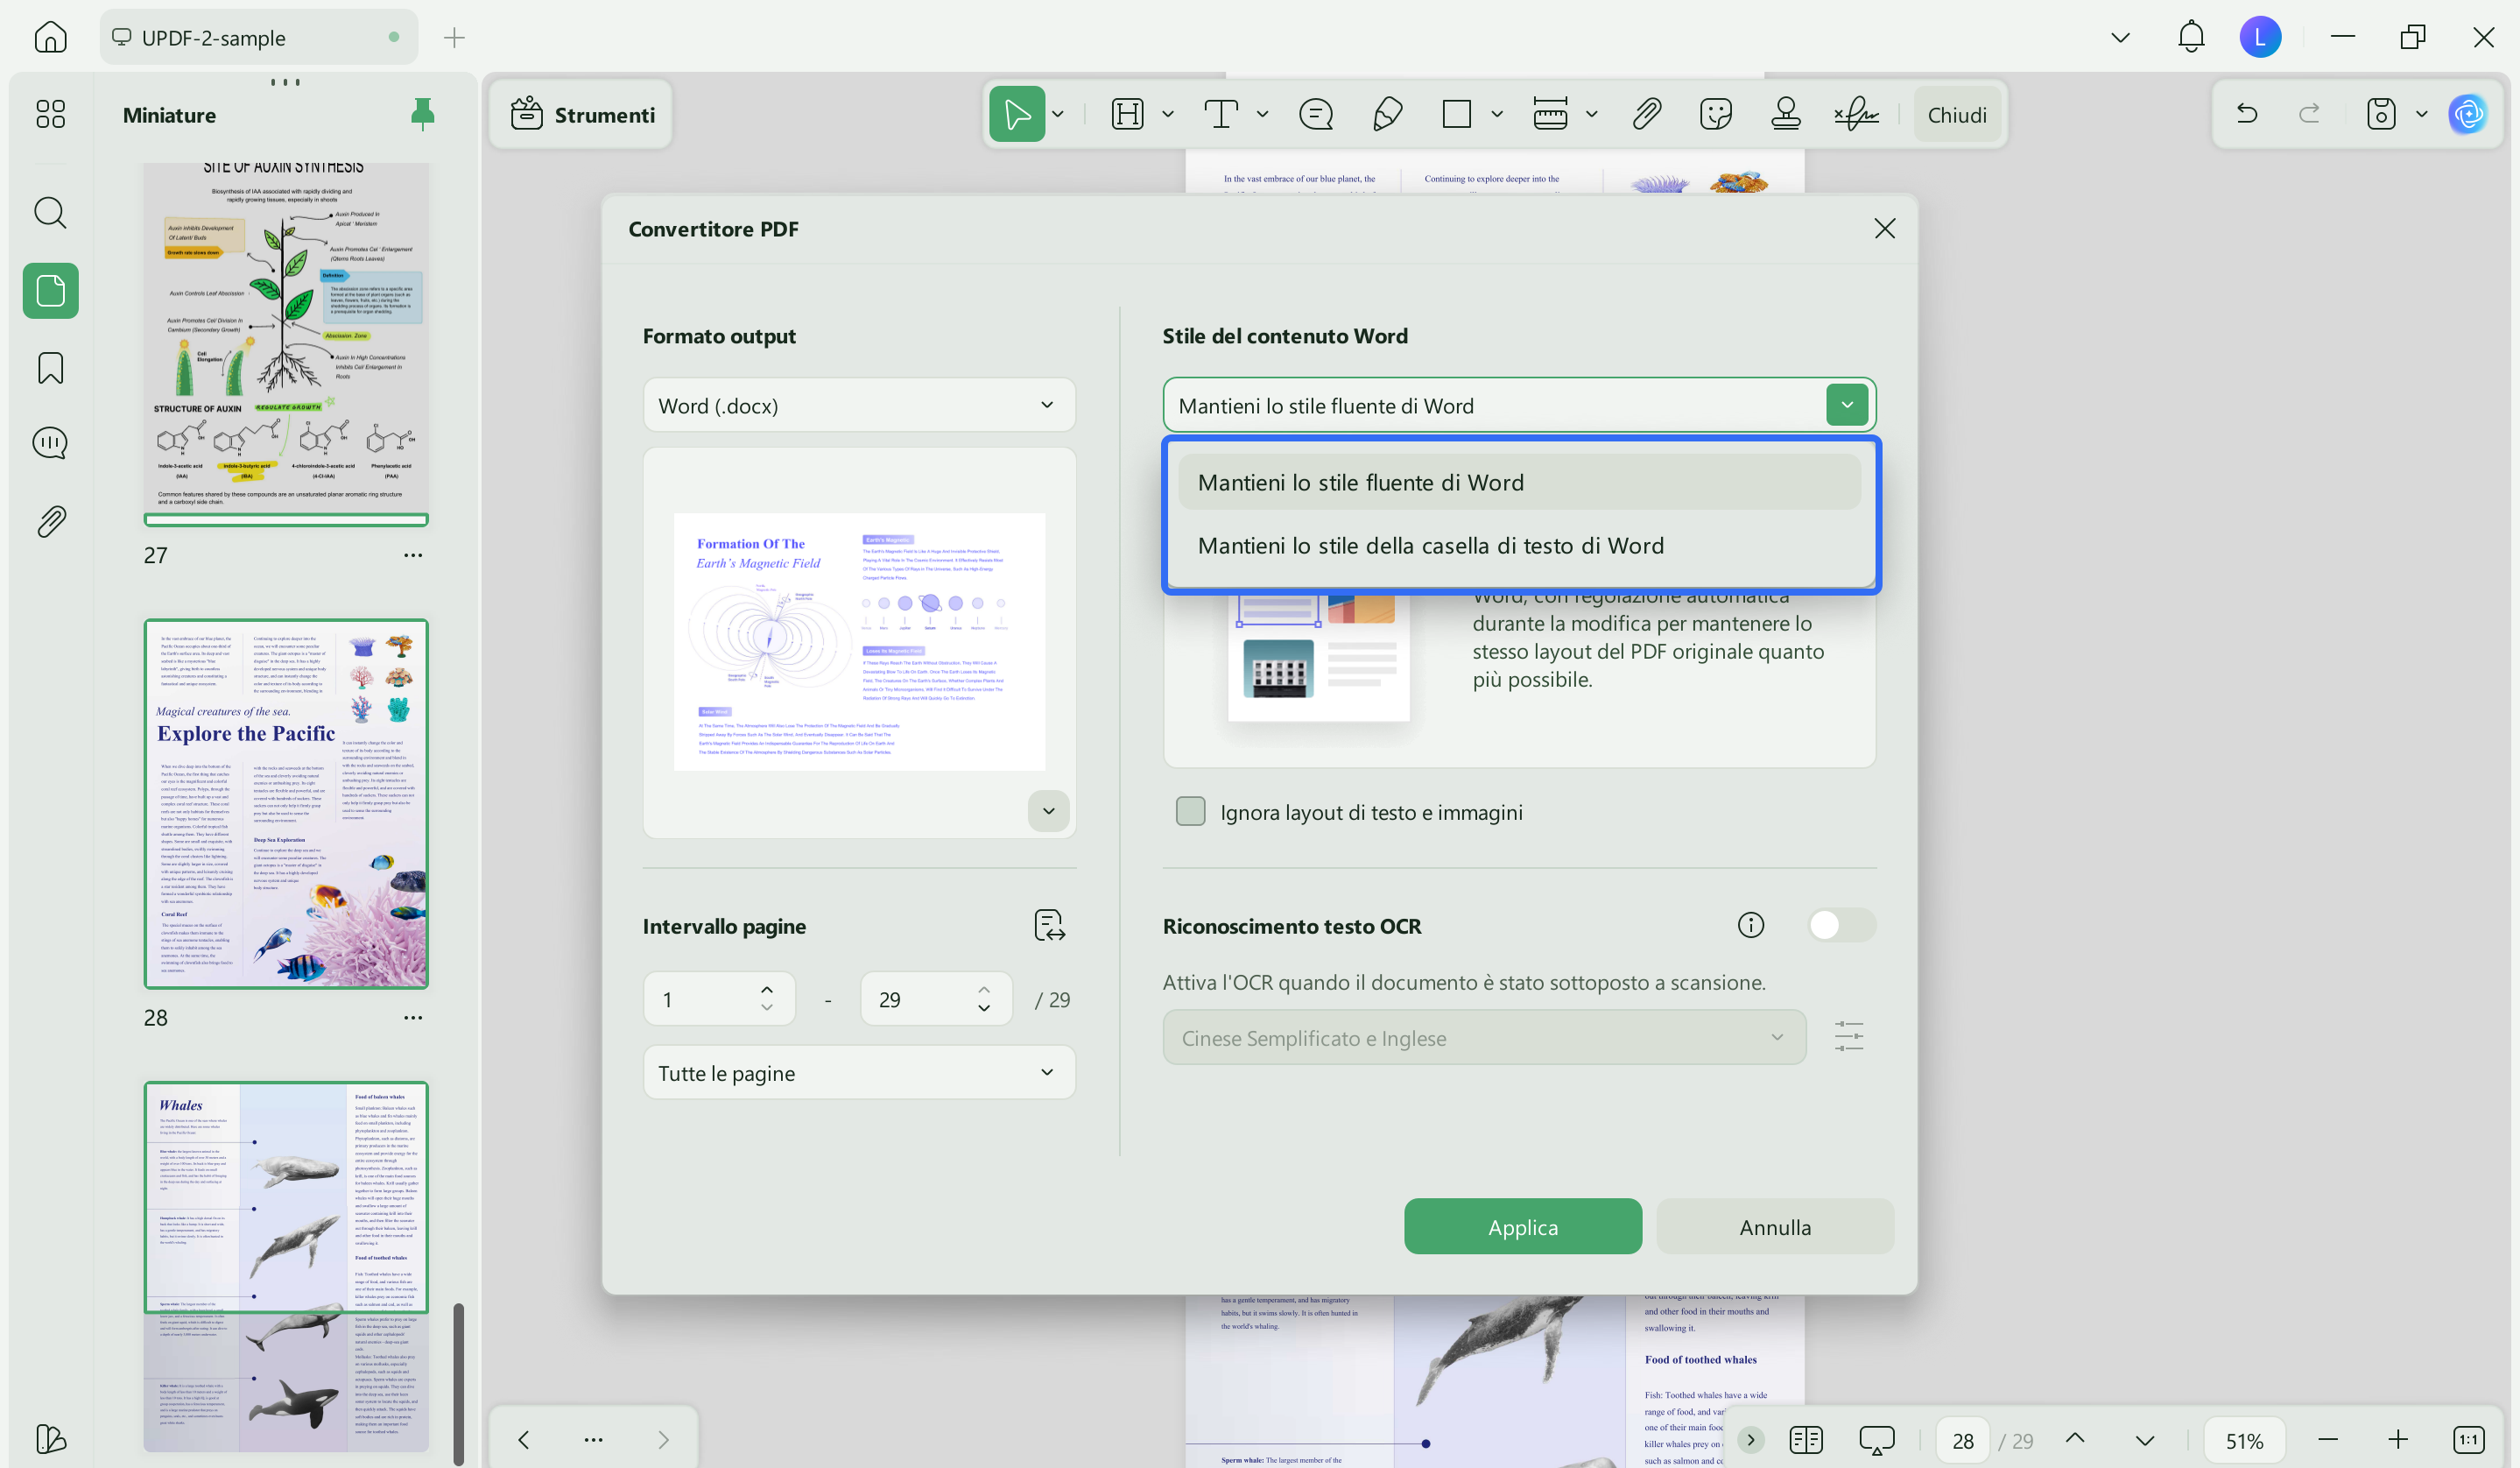
Task: Show OCR information tooltip icon
Action: point(1750,925)
